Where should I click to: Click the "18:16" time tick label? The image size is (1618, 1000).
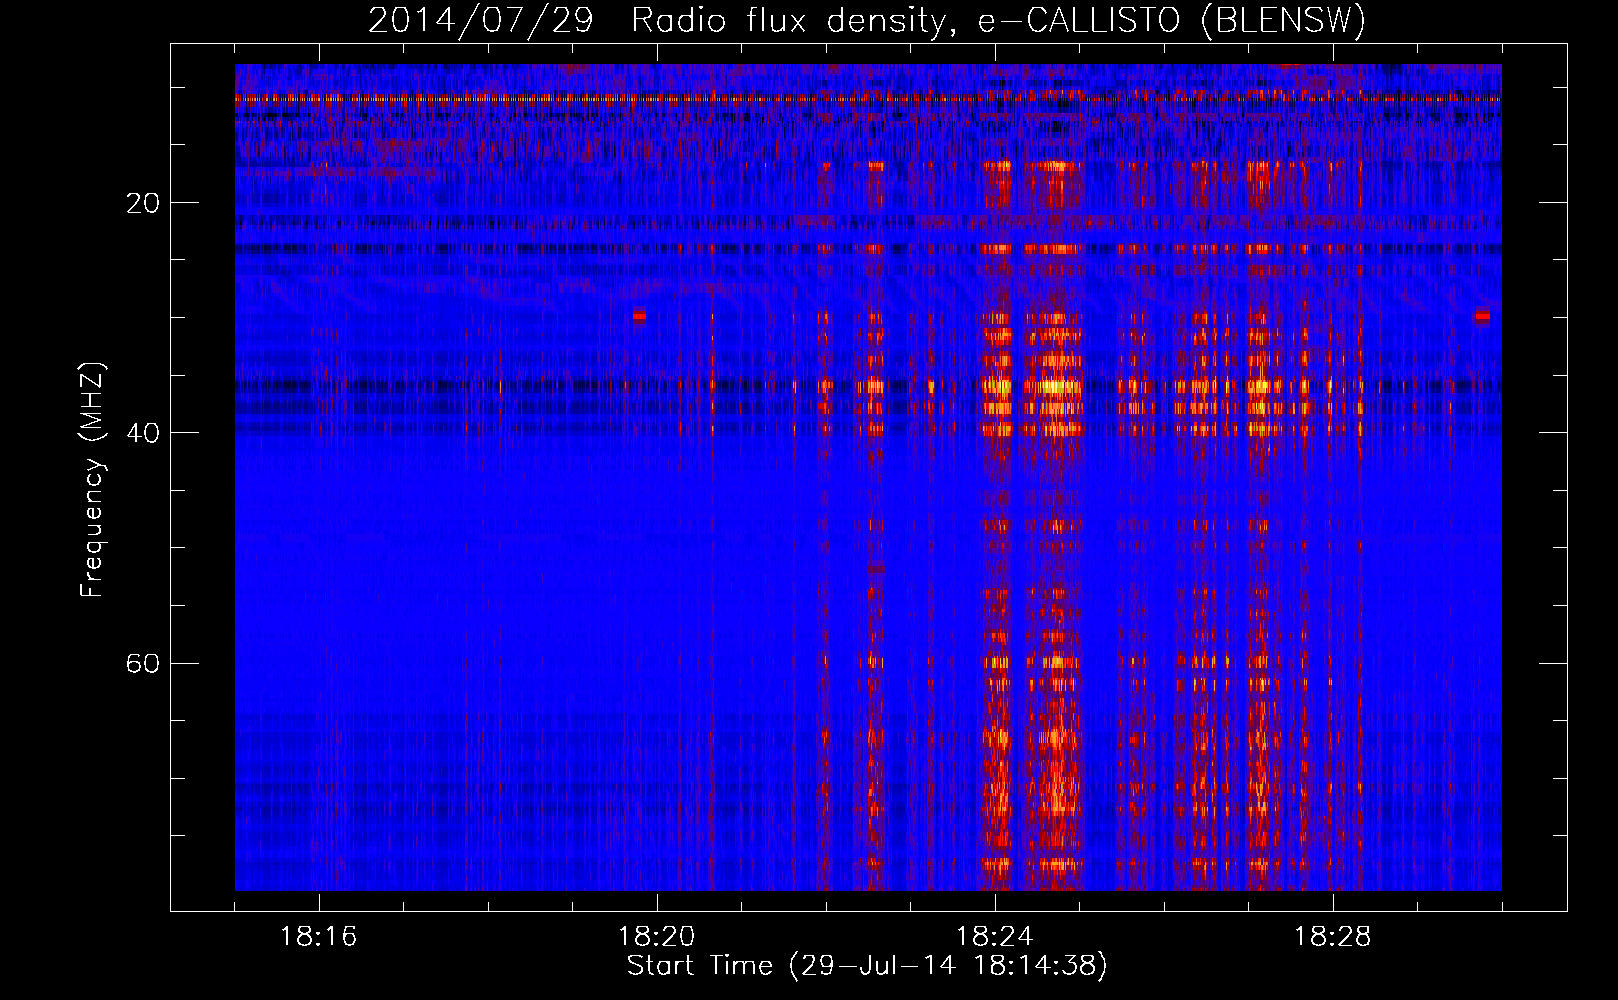pyautogui.click(x=319, y=937)
